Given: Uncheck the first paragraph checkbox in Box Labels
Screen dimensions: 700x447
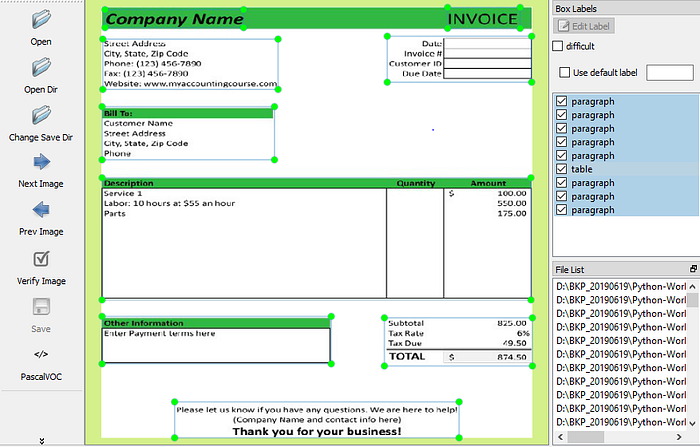Looking at the screenshot, I should click(x=562, y=101).
